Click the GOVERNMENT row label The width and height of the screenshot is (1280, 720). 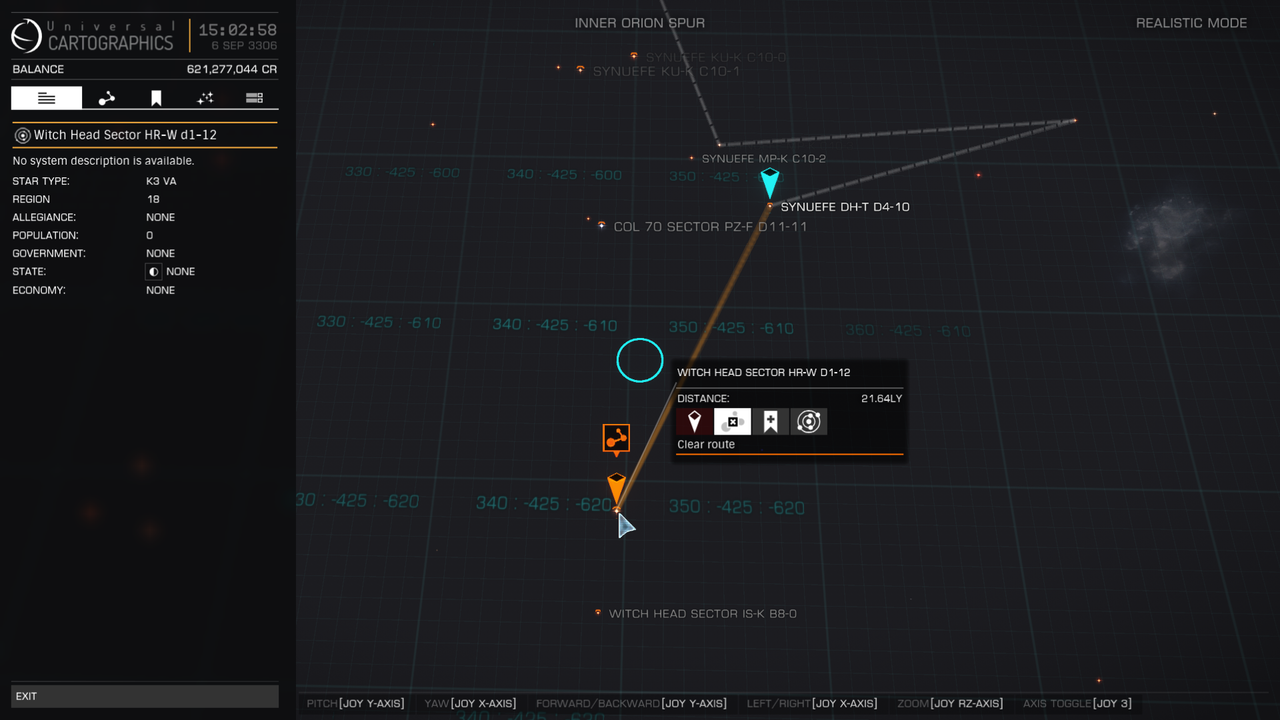45,254
